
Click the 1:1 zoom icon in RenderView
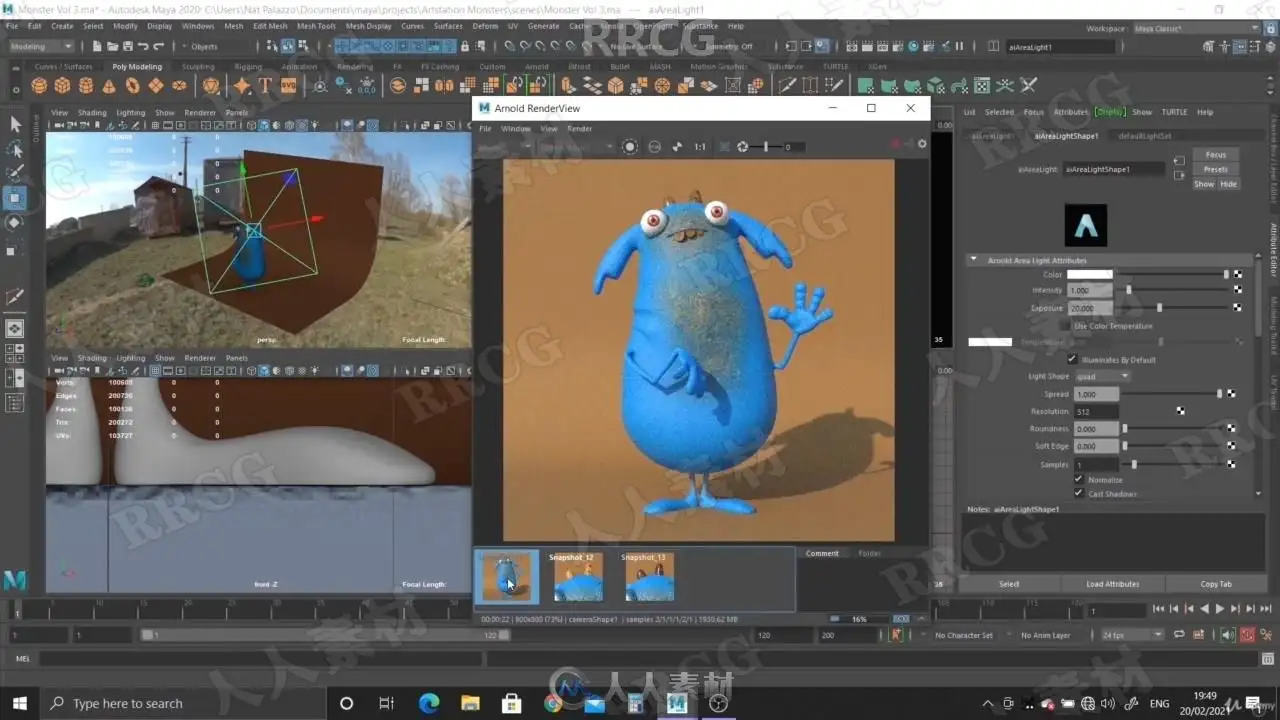pos(700,146)
